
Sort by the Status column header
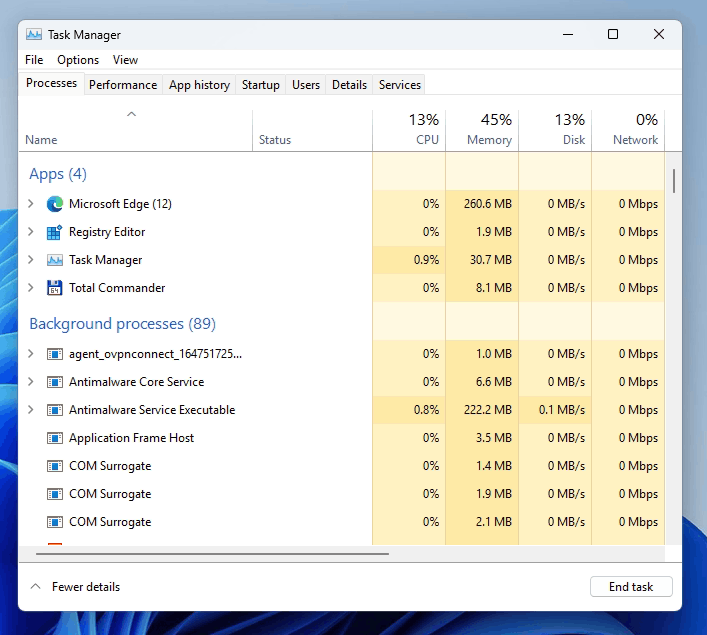click(312, 131)
